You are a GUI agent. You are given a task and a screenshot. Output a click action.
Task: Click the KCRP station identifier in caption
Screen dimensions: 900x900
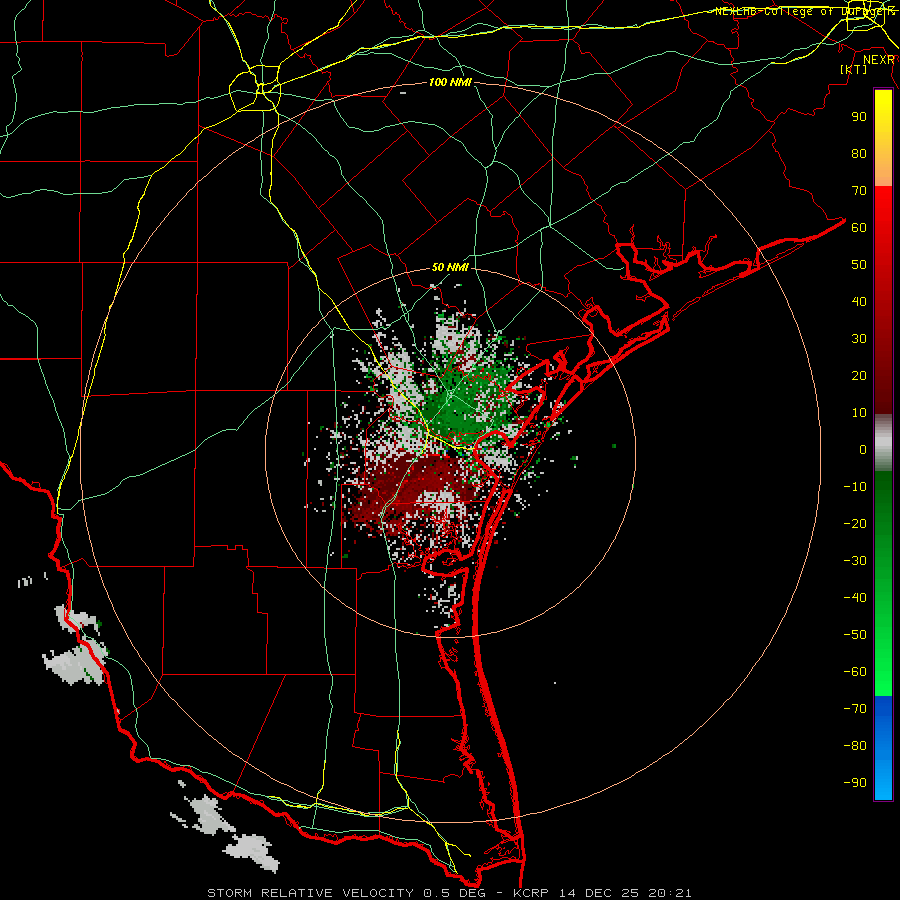532,893
